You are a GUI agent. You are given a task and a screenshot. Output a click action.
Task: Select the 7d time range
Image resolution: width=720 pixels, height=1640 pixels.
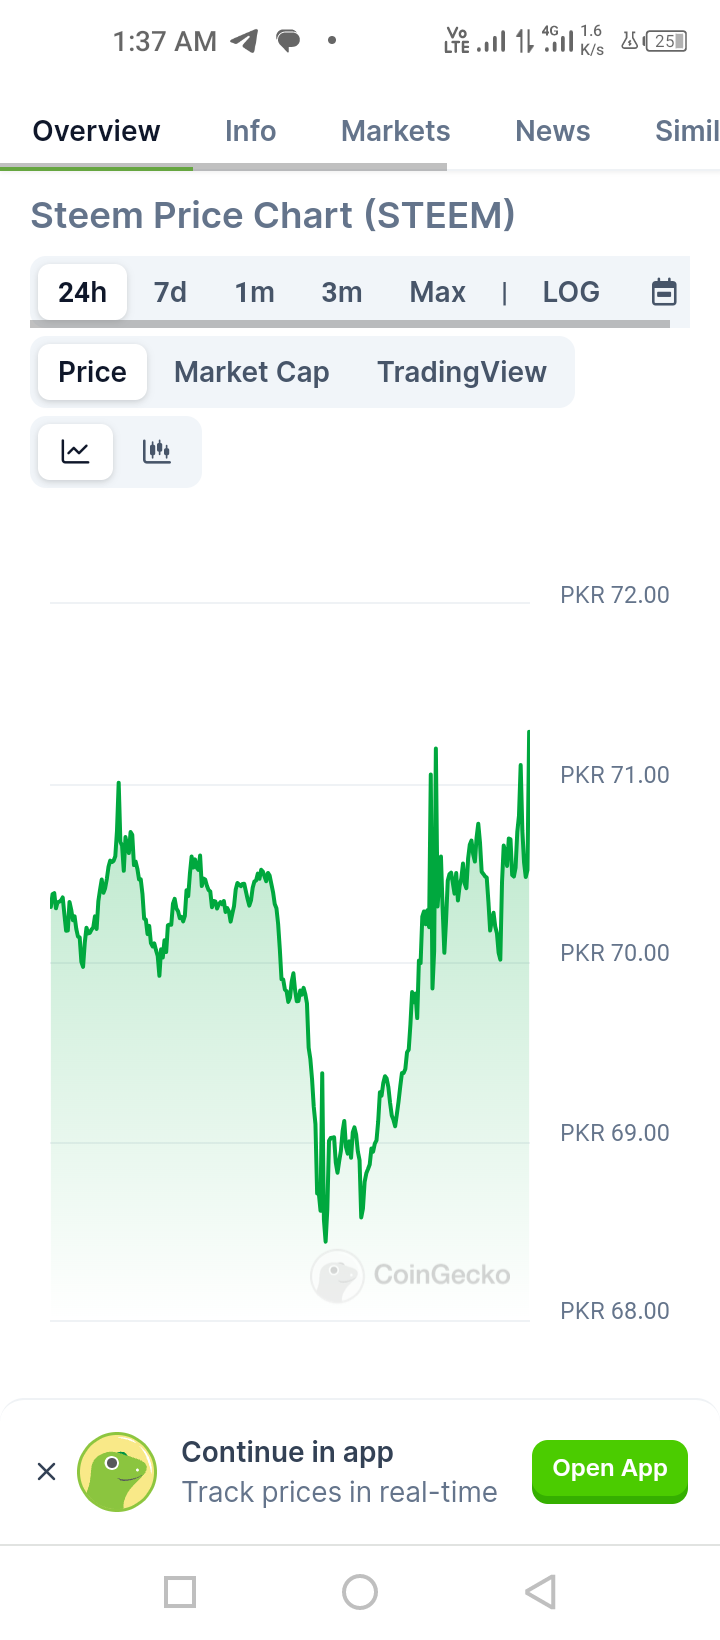pyautogui.click(x=170, y=292)
